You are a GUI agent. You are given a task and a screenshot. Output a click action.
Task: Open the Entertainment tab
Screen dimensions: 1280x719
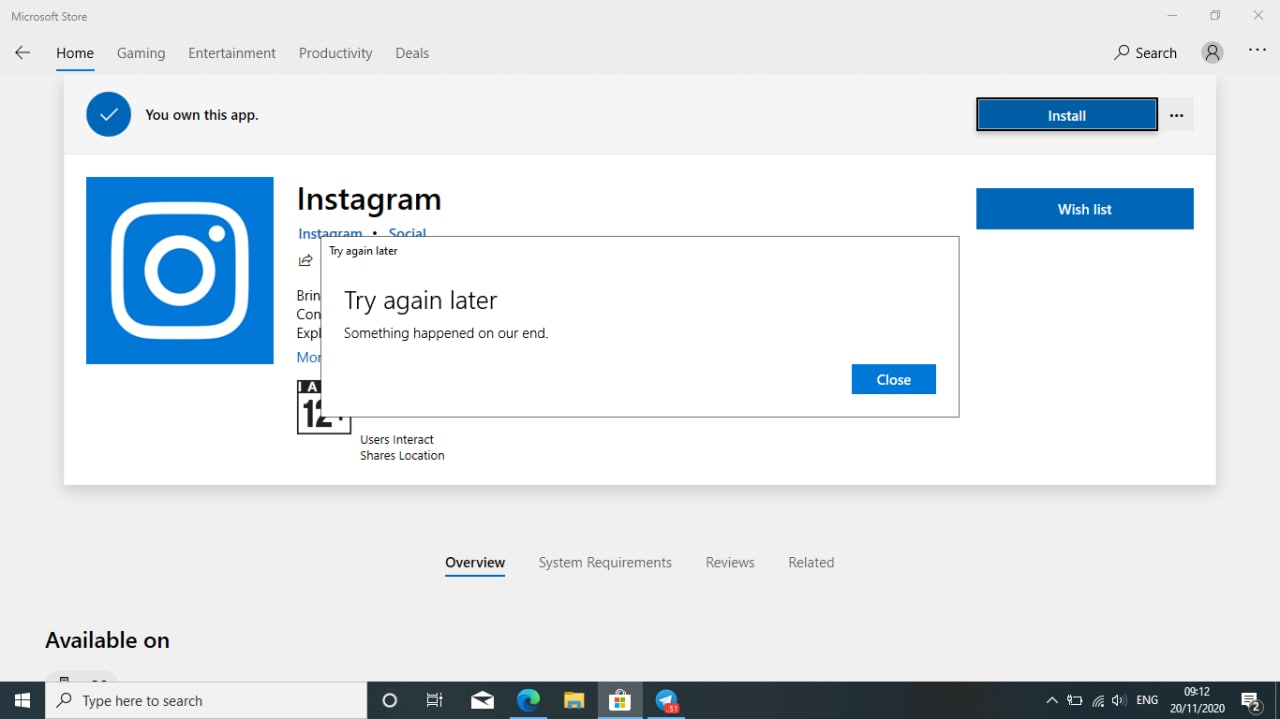[x=232, y=53]
